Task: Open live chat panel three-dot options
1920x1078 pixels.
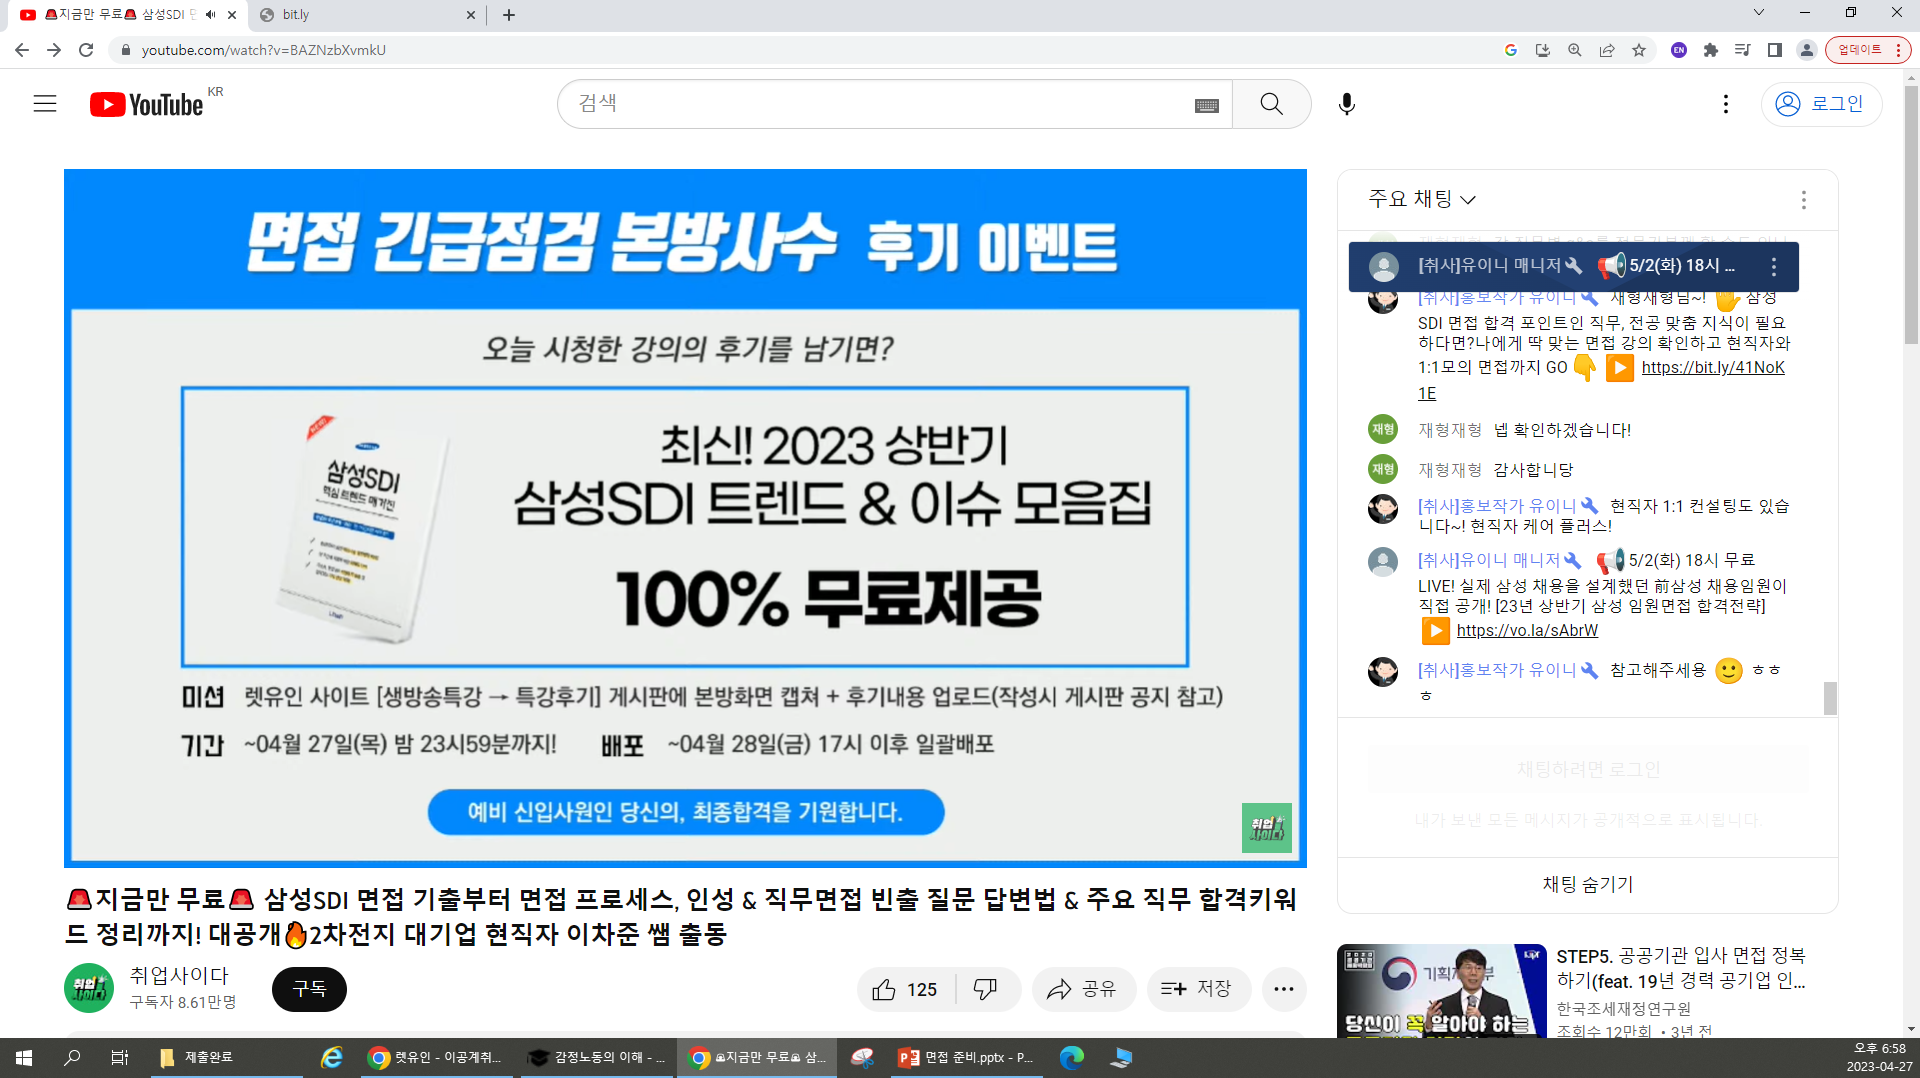Action: [1803, 200]
